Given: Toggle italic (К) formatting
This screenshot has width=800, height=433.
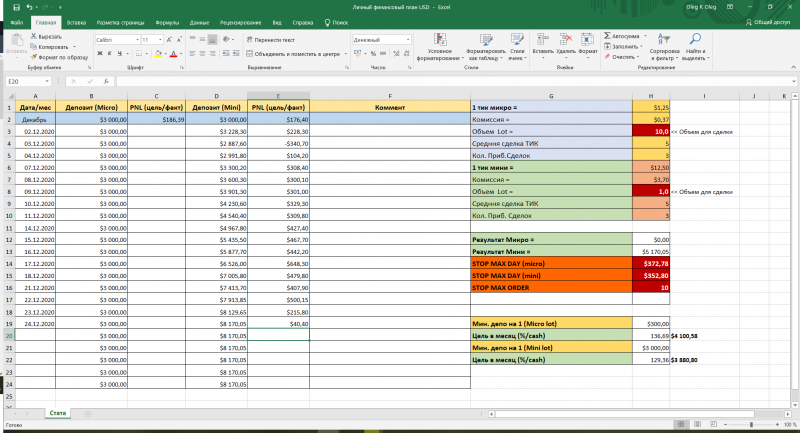Looking at the screenshot, I should point(109,52).
